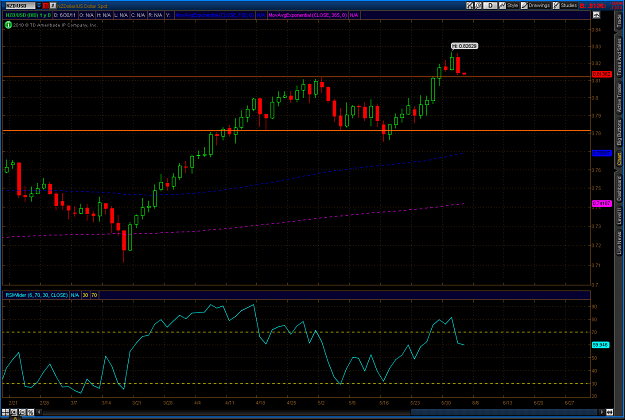Click the RSIWilder study label
The height and width of the screenshot is (420, 625).
36,295
